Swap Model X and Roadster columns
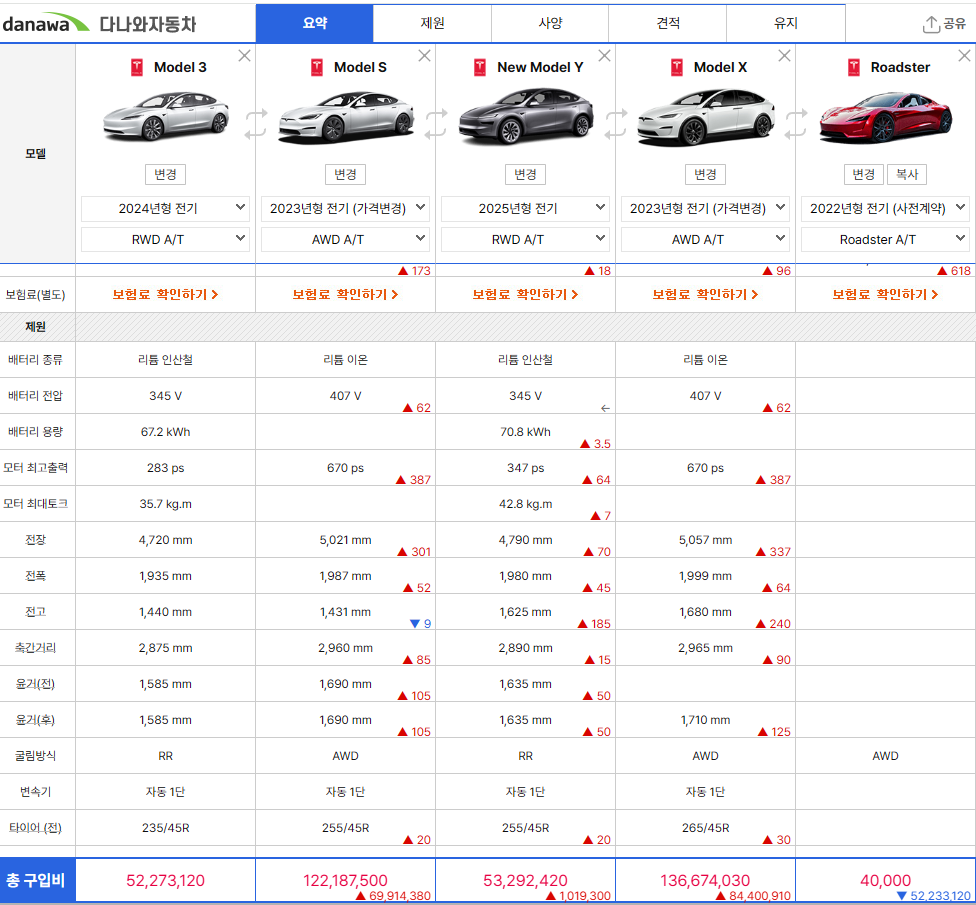This screenshot has height=905, width=976. [x=795, y=123]
